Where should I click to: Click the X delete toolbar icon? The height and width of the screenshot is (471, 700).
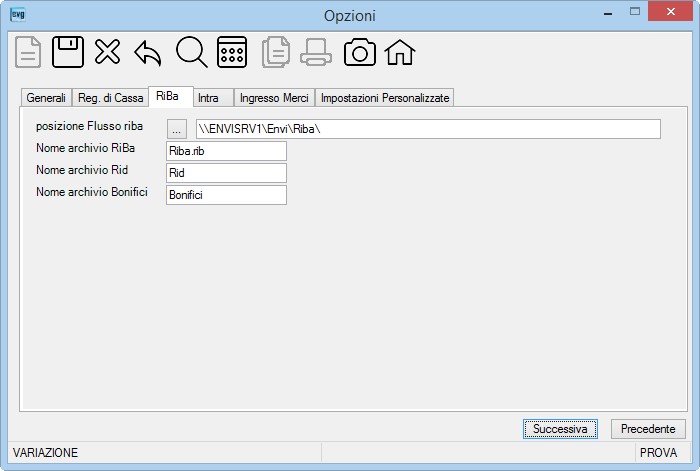coord(108,52)
